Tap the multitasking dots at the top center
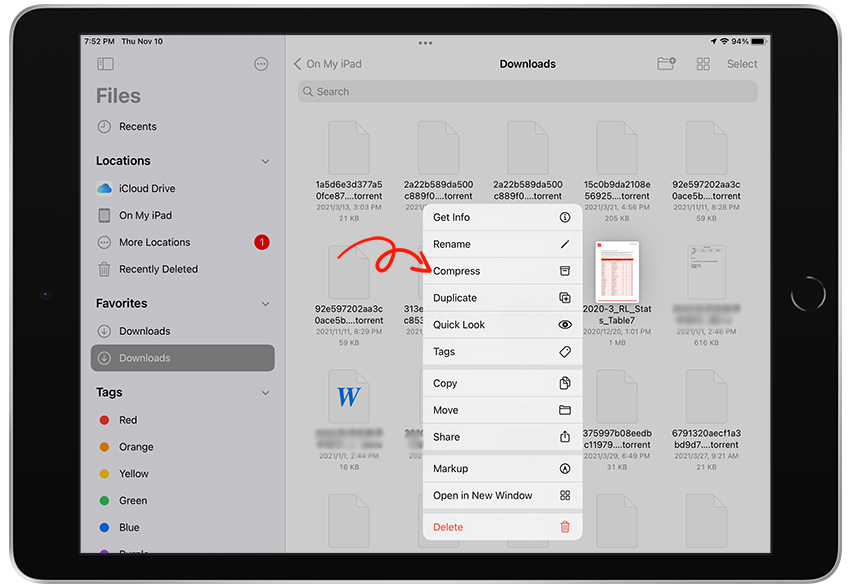 tap(424, 43)
